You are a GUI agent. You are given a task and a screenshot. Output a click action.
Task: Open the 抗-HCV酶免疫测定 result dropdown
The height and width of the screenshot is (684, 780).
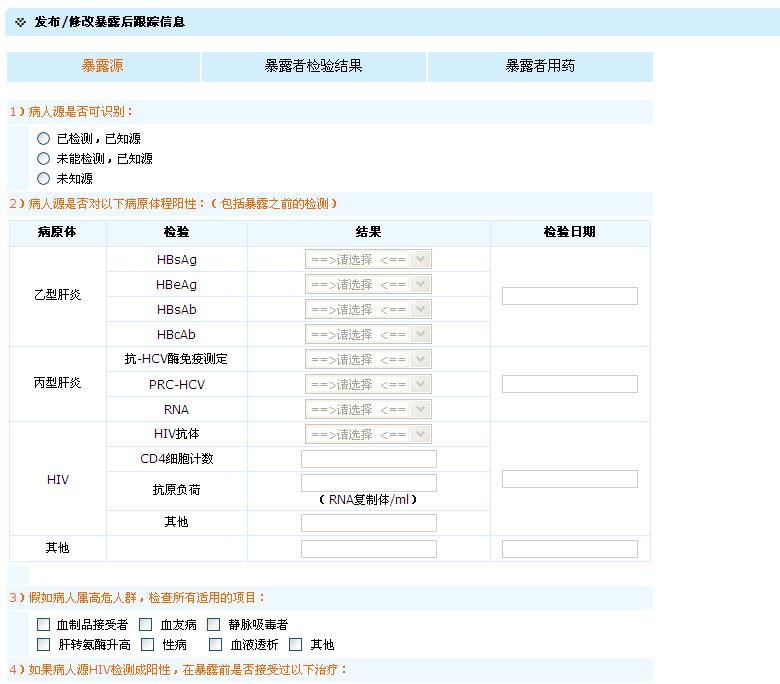[368, 359]
